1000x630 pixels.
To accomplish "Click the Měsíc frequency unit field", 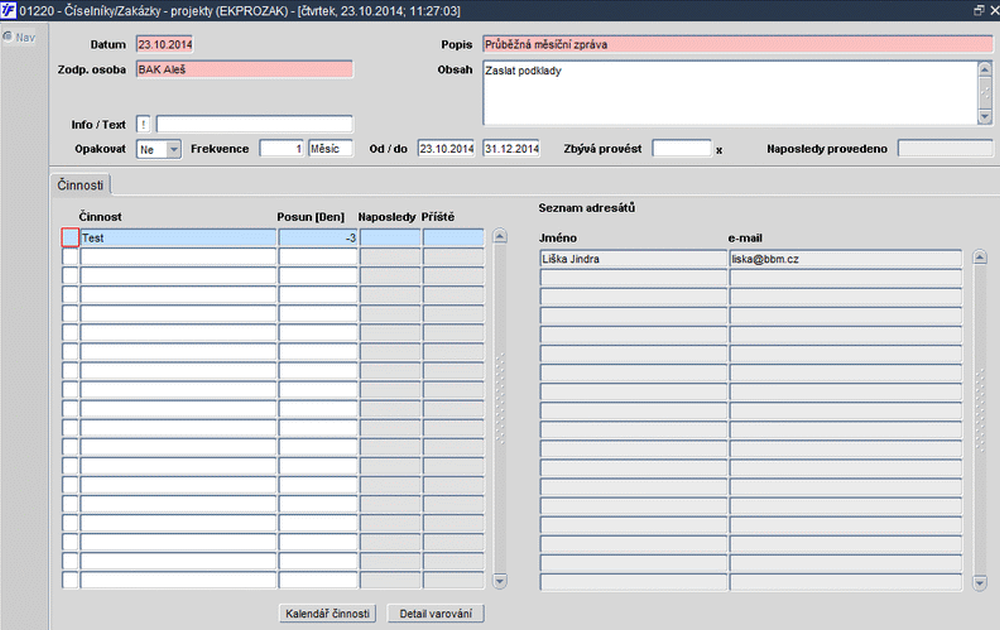I will coord(330,149).
